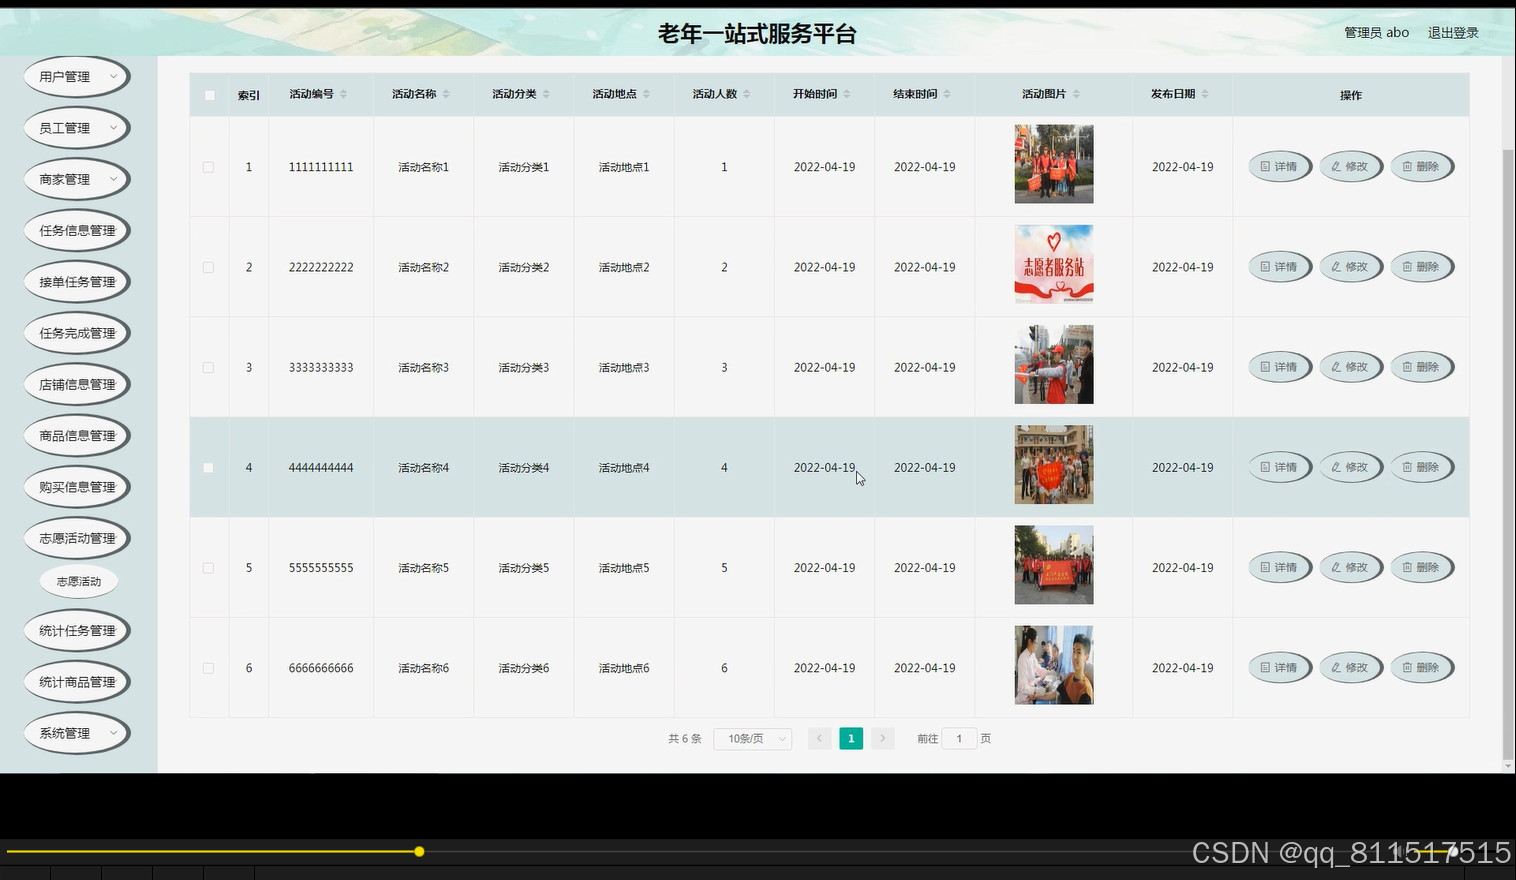Select page 1 pagination button

click(x=851, y=739)
